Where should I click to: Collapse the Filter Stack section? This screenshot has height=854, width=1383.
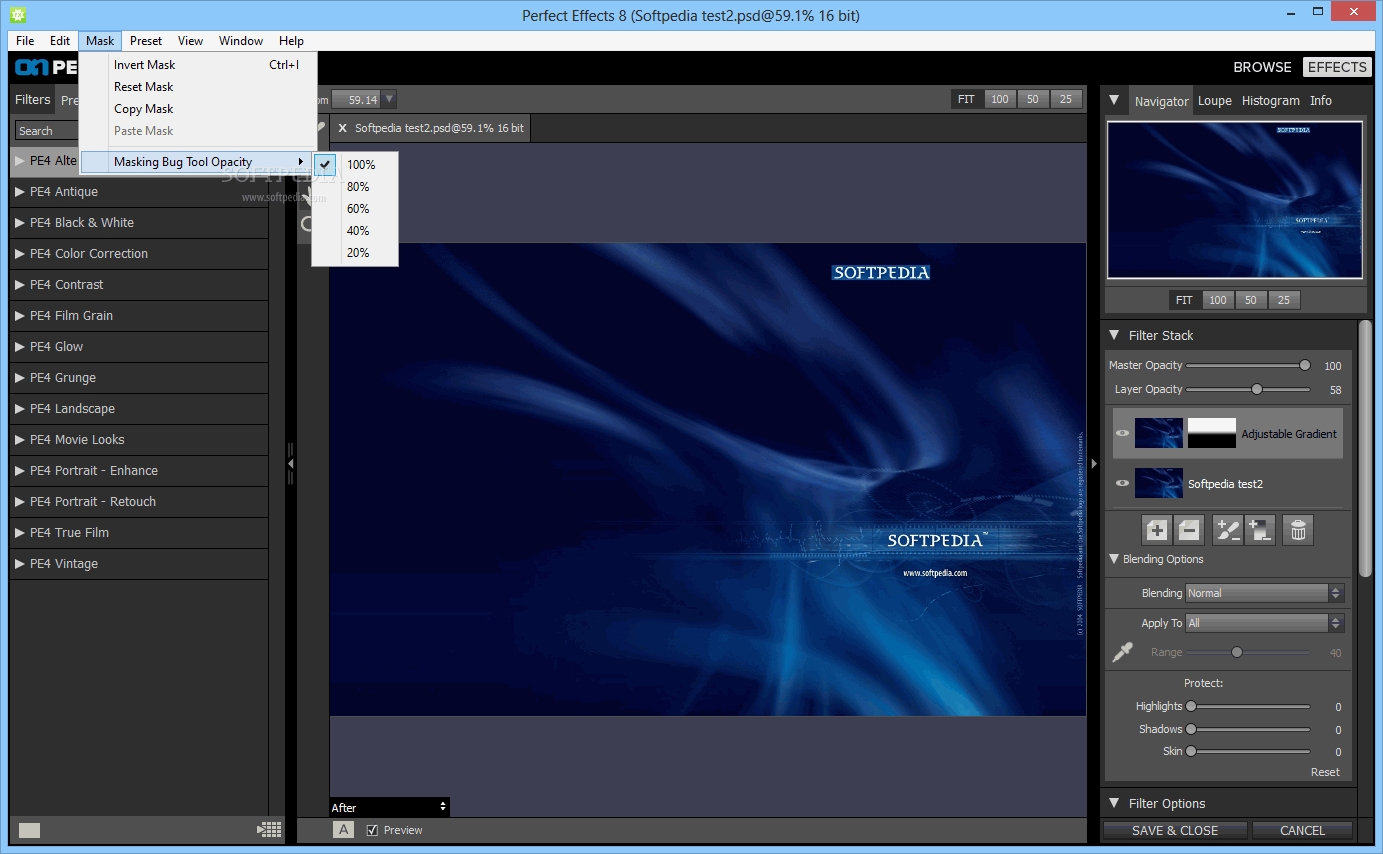coord(1115,335)
